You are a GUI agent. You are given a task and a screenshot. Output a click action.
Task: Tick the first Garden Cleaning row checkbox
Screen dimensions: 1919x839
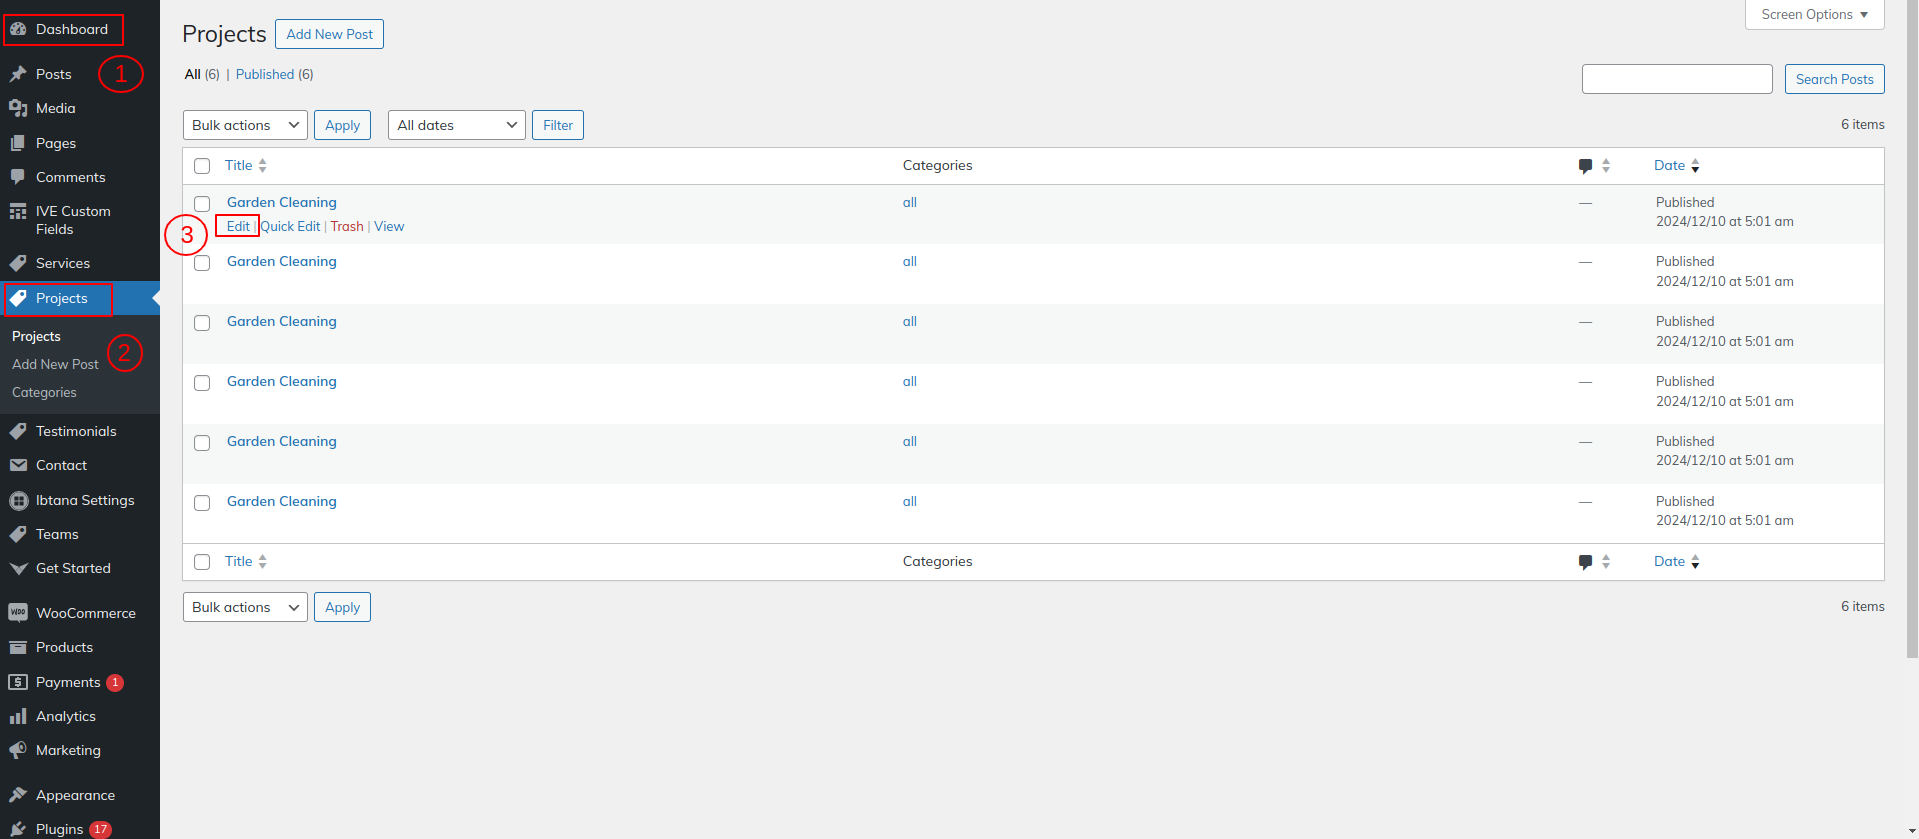202,203
